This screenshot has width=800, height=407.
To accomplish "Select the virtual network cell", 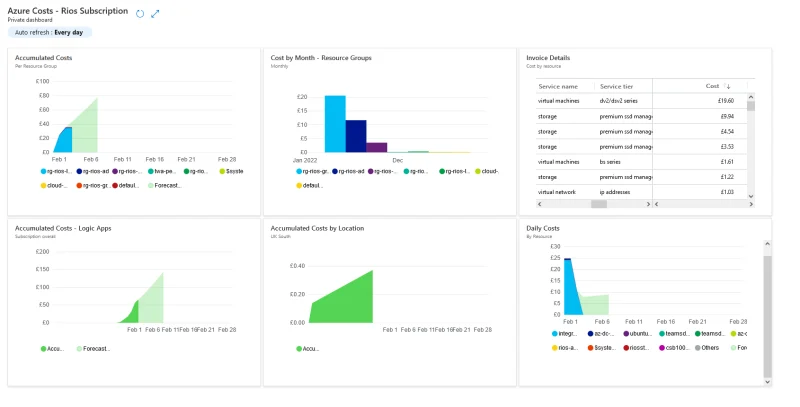I will pos(557,192).
